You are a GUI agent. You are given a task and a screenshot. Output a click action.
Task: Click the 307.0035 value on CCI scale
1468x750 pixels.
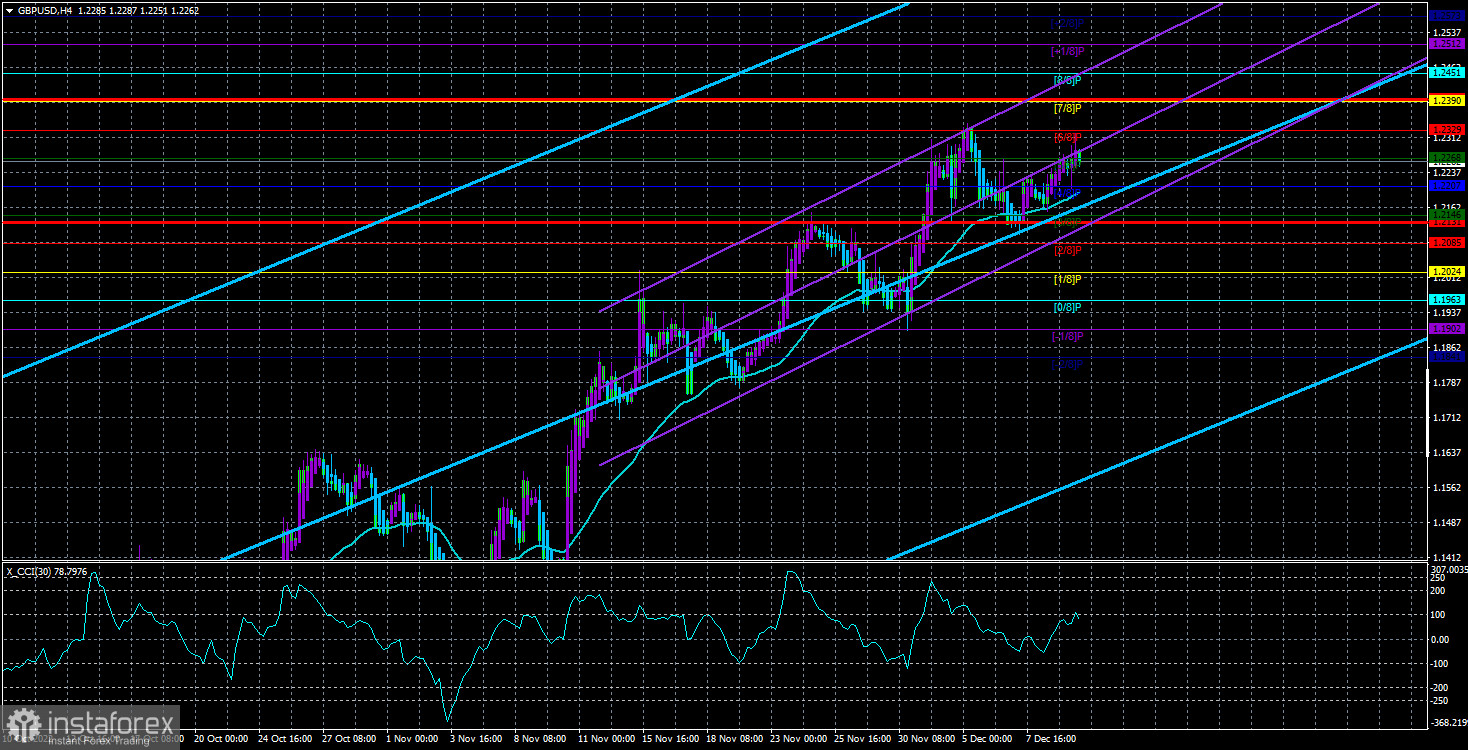(1447, 568)
